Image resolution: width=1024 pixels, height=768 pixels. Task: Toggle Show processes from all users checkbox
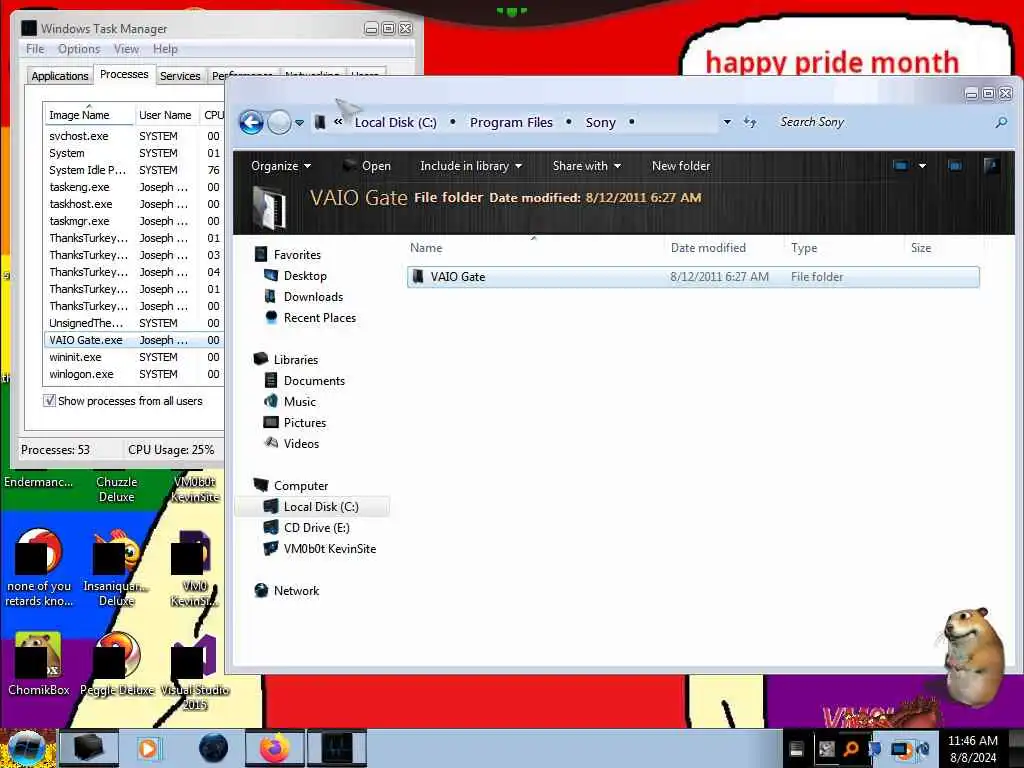(49, 401)
